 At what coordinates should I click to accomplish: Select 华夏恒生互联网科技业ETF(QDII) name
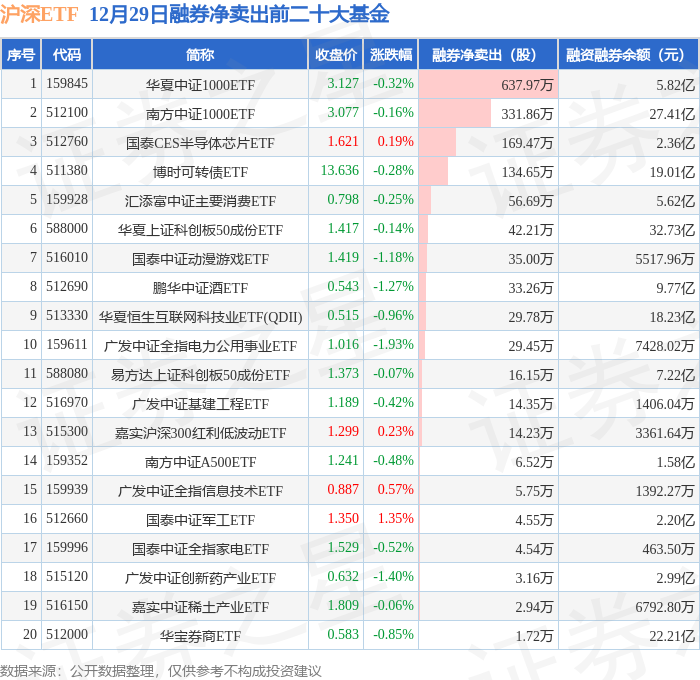tap(200, 317)
